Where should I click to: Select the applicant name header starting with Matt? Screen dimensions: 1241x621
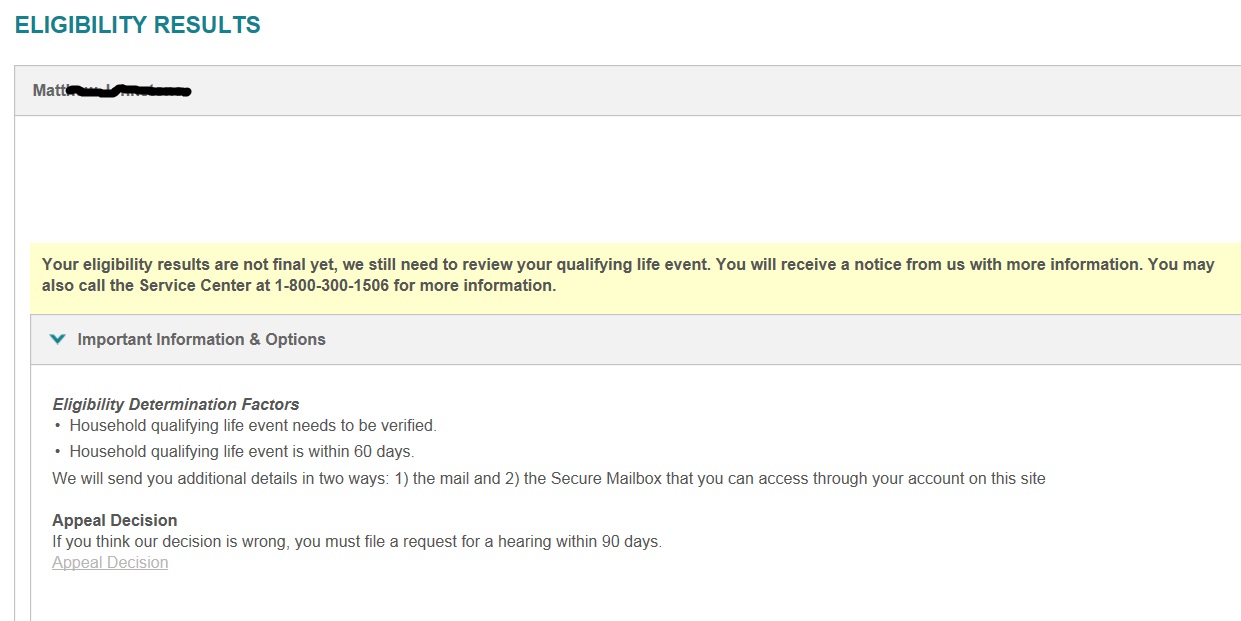click(112, 90)
